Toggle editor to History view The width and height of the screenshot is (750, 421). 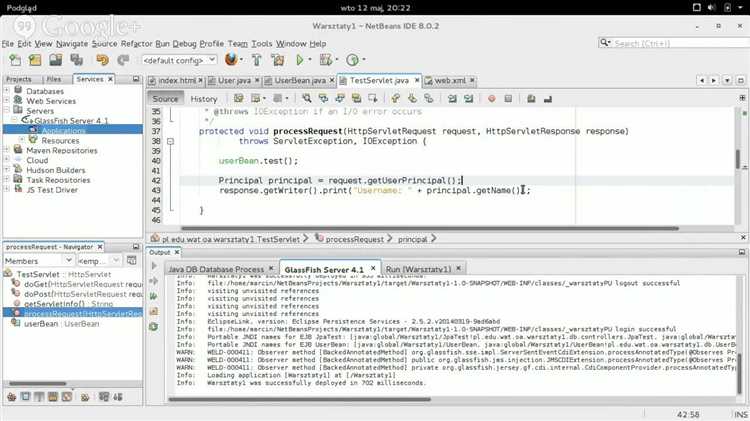point(203,98)
